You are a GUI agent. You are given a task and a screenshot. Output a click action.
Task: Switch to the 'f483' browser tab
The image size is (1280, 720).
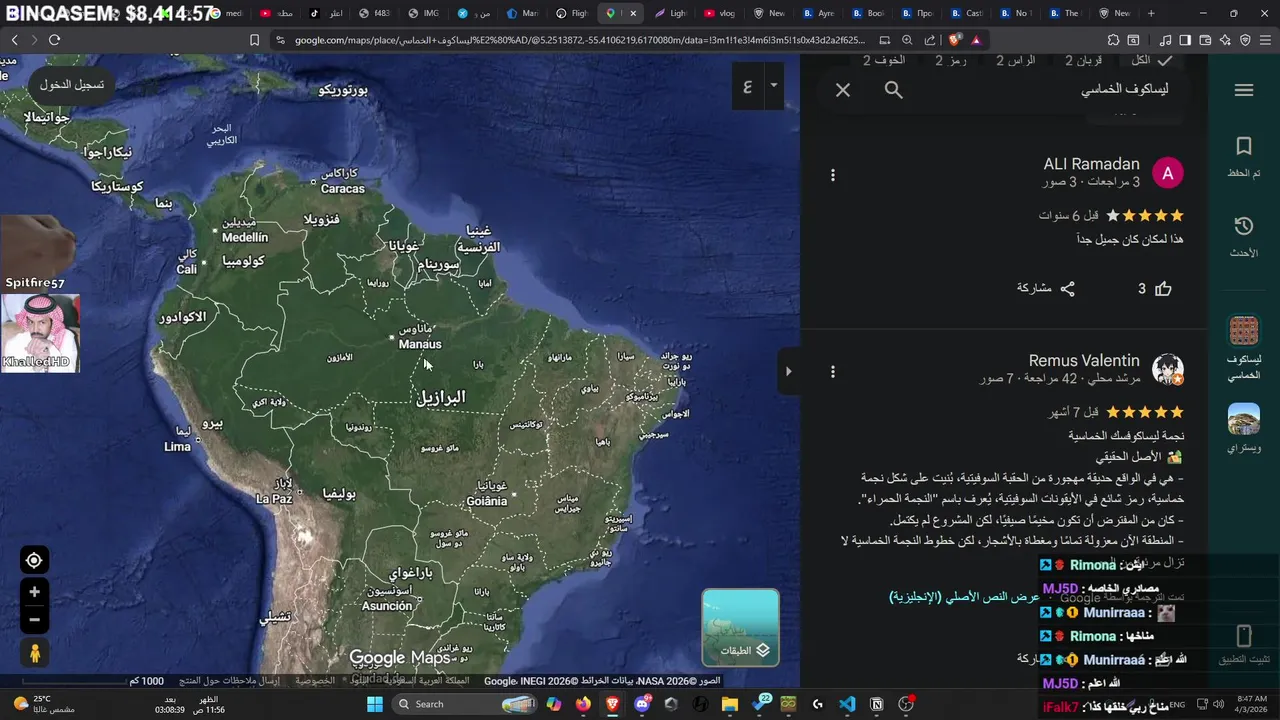374,13
